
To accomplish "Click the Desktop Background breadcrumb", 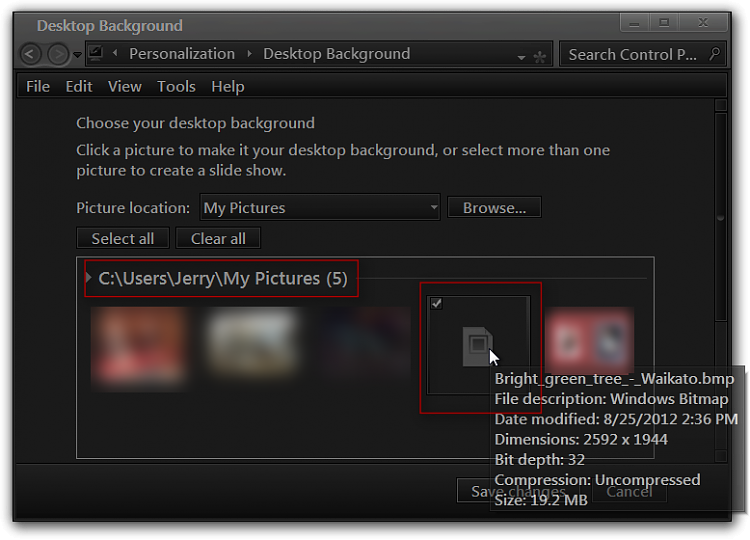I will [x=336, y=54].
